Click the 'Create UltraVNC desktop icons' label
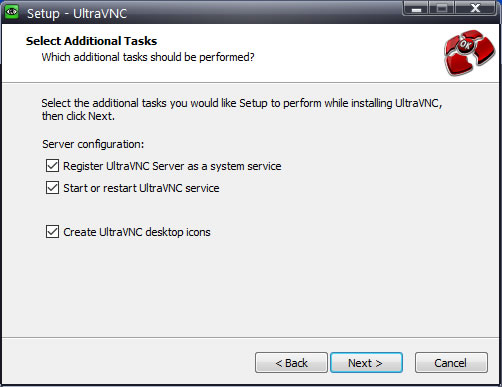Image resolution: width=502 pixels, height=387 pixels. [x=137, y=232]
